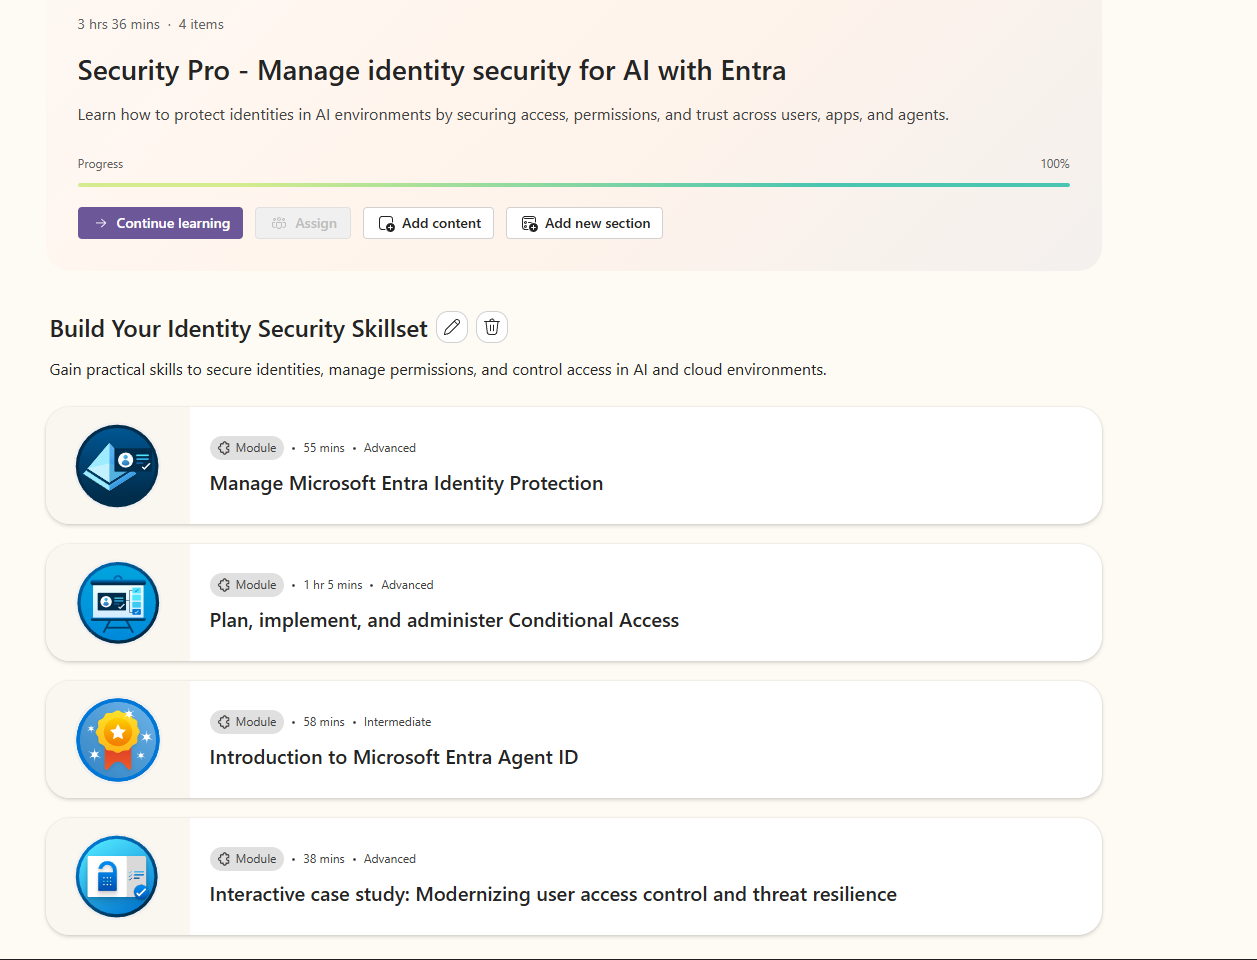Open Plan, implement, and administer Conditional Access

(x=444, y=620)
